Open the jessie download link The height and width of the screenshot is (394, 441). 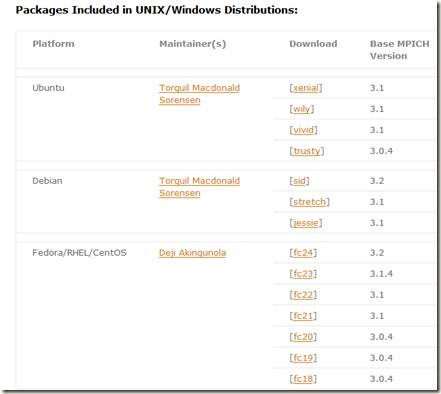306,223
